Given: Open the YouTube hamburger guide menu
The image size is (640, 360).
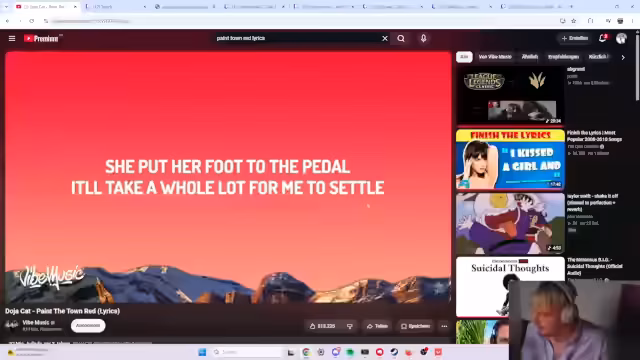Looking at the screenshot, I should point(12,38).
